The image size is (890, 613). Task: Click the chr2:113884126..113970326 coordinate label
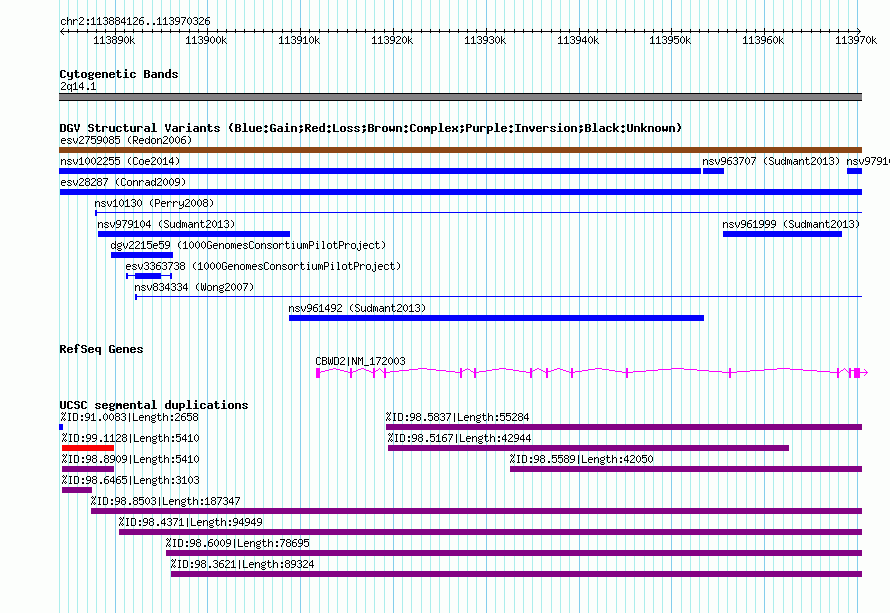pos(135,21)
